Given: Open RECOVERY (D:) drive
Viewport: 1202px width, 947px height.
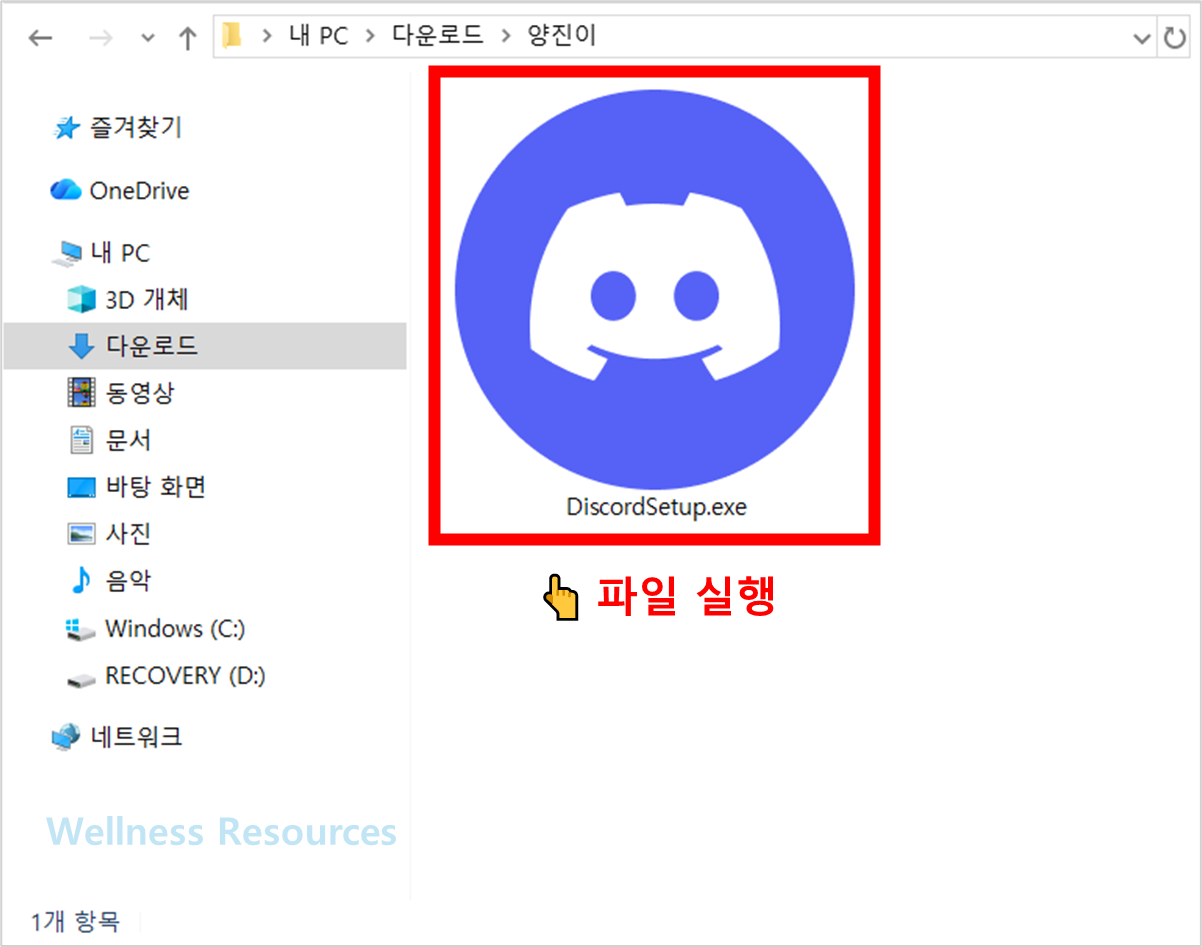Looking at the screenshot, I should pyautogui.click(x=185, y=676).
